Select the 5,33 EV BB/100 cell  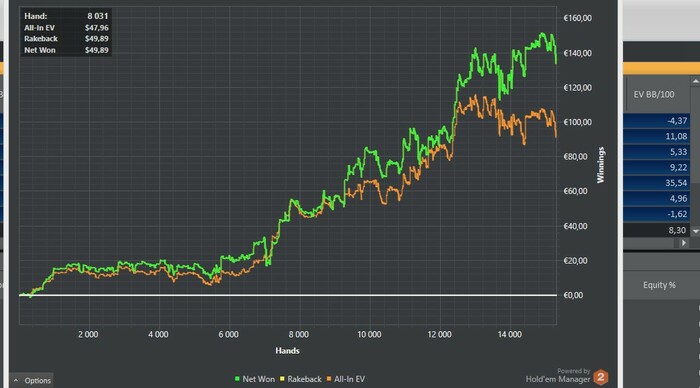click(x=657, y=152)
